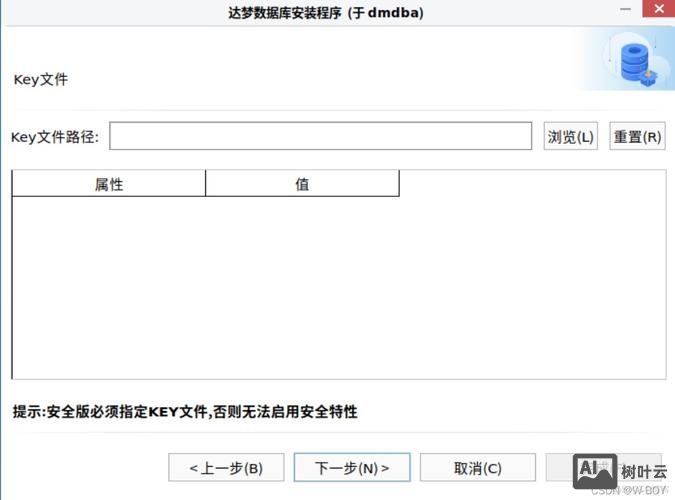
Task: Go back with <上一步(B) button
Action: 226,467
